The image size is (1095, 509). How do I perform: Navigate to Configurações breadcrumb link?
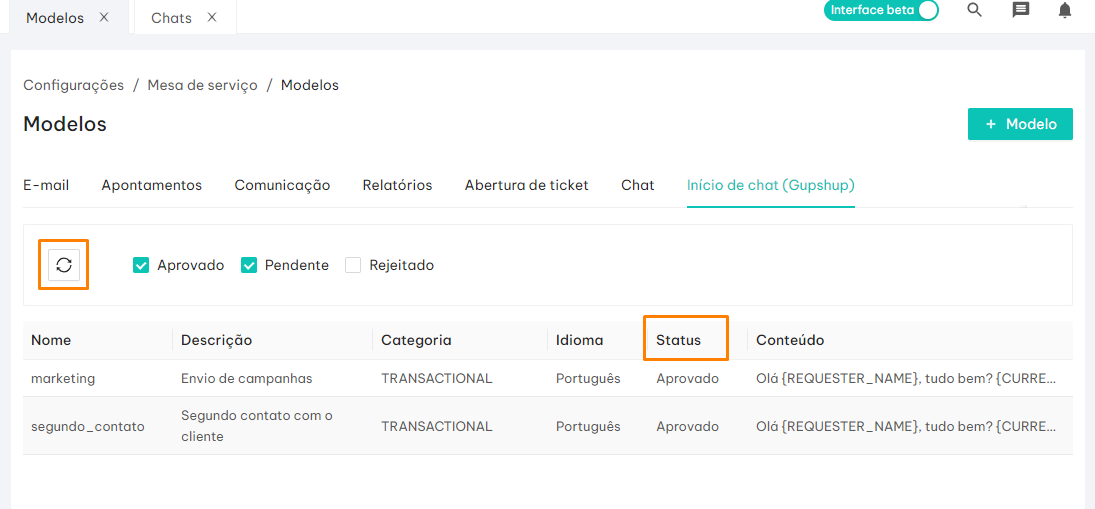tap(73, 85)
